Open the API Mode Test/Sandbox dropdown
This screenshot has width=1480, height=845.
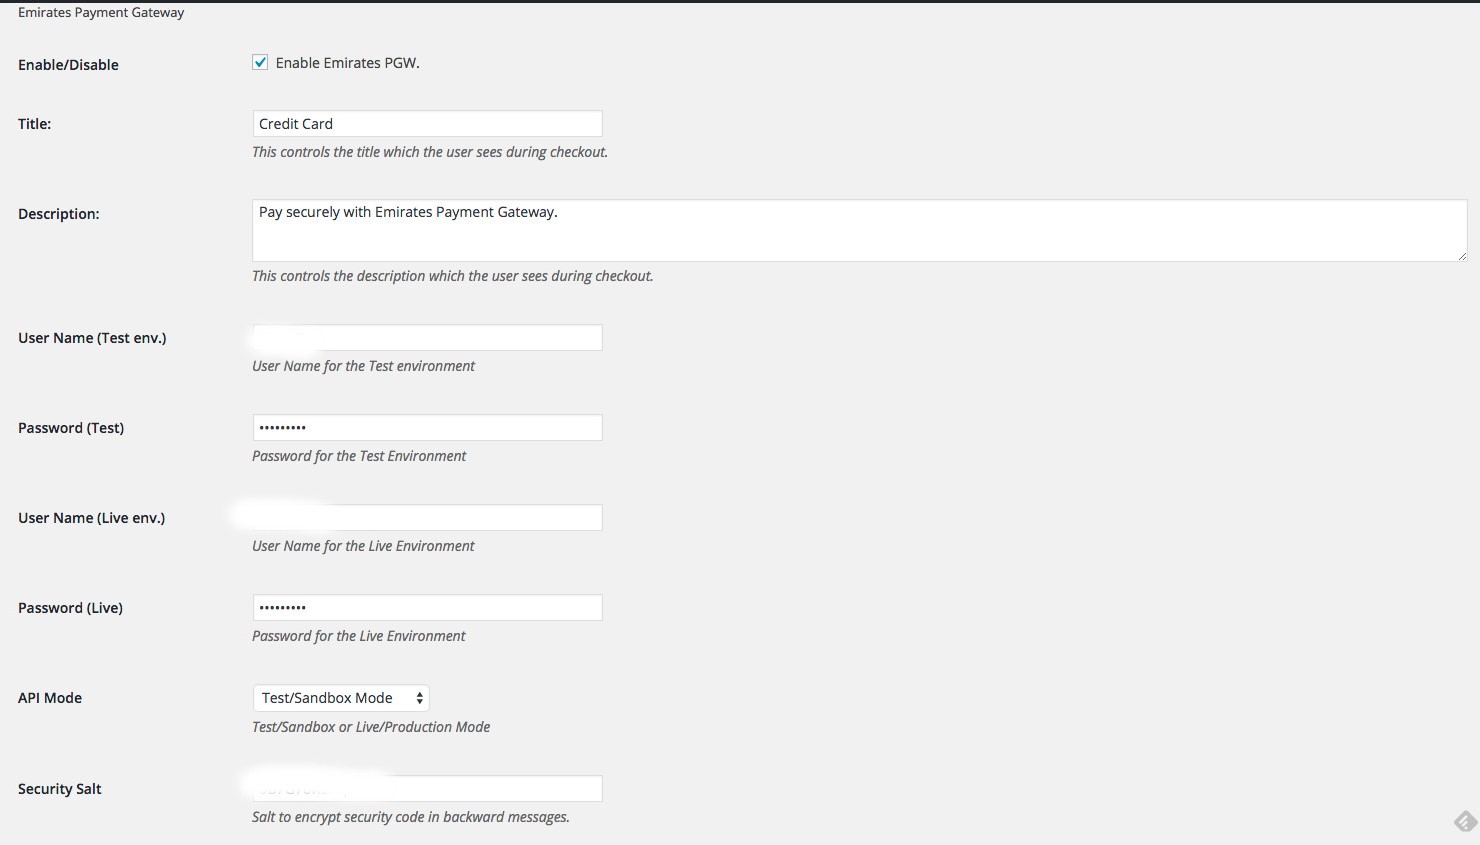click(341, 698)
